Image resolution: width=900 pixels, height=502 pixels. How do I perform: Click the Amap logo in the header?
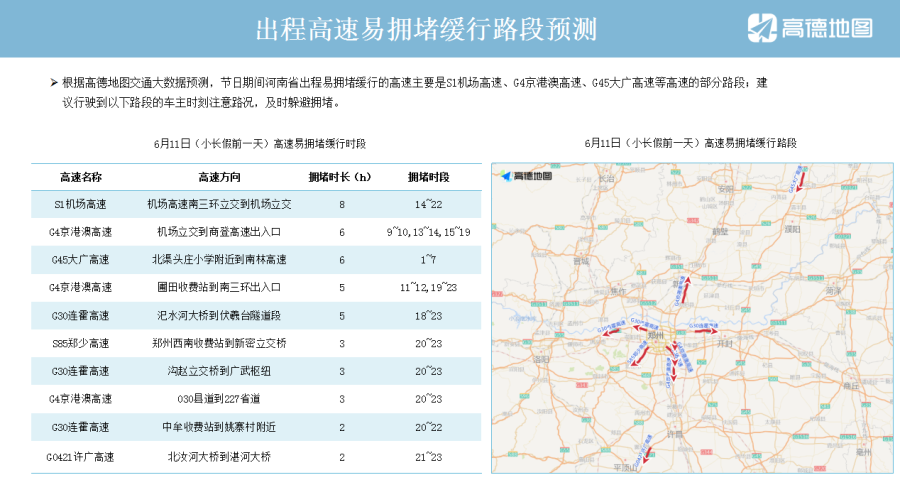(811, 28)
